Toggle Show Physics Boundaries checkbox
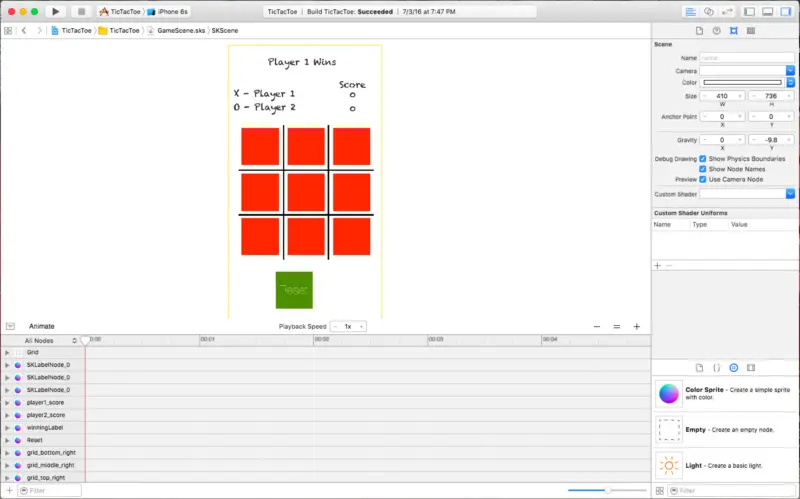 click(x=703, y=159)
